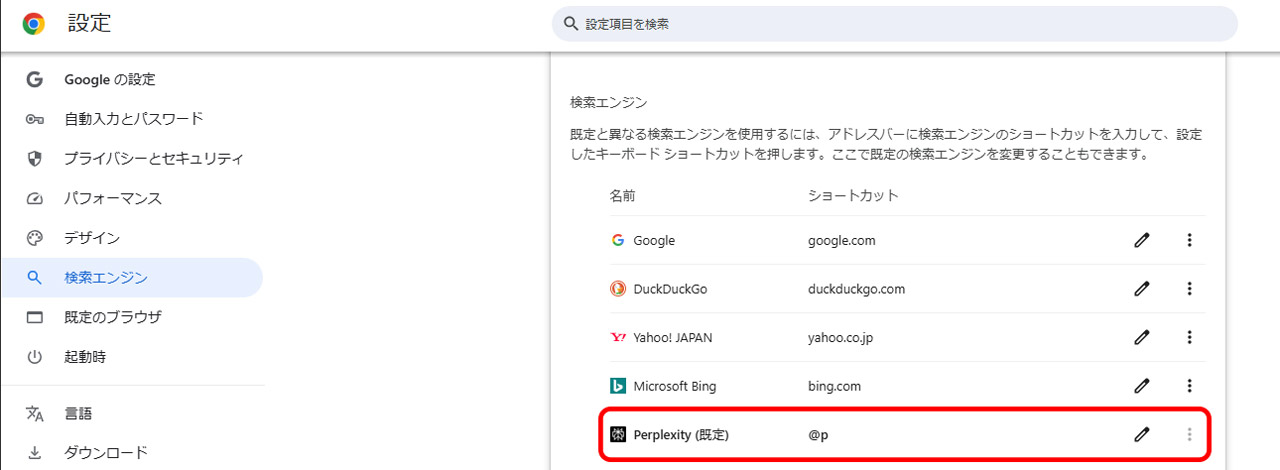Image resolution: width=1280 pixels, height=470 pixels.
Task: Open more options for Google row
Action: click(1189, 240)
